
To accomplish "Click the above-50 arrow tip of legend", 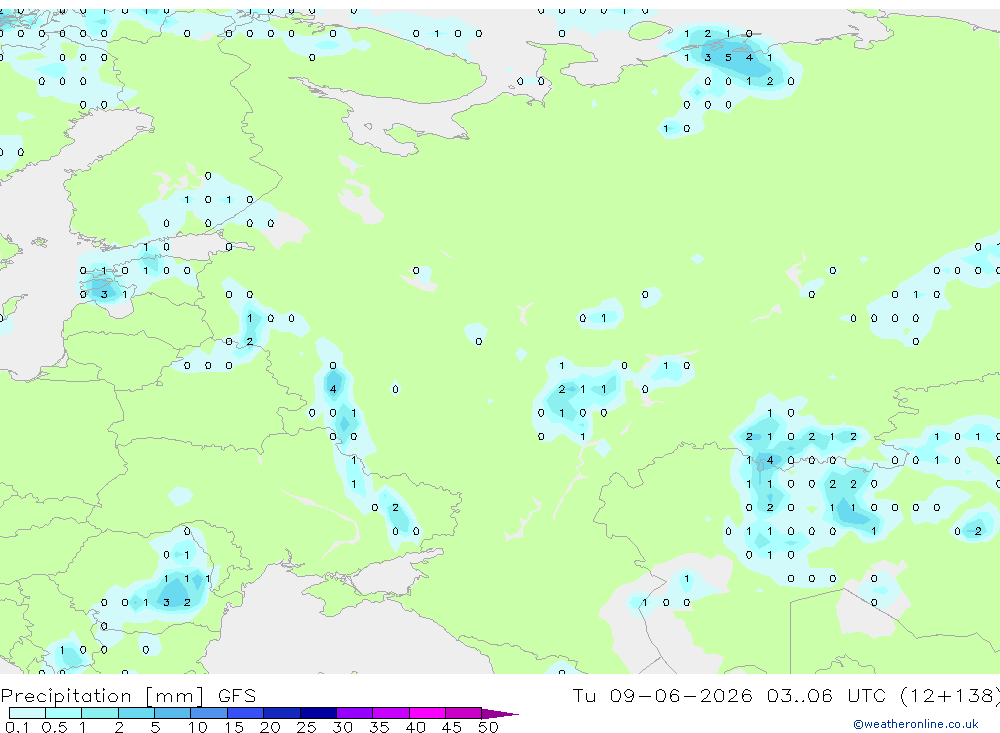I will click(x=500, y=713).
